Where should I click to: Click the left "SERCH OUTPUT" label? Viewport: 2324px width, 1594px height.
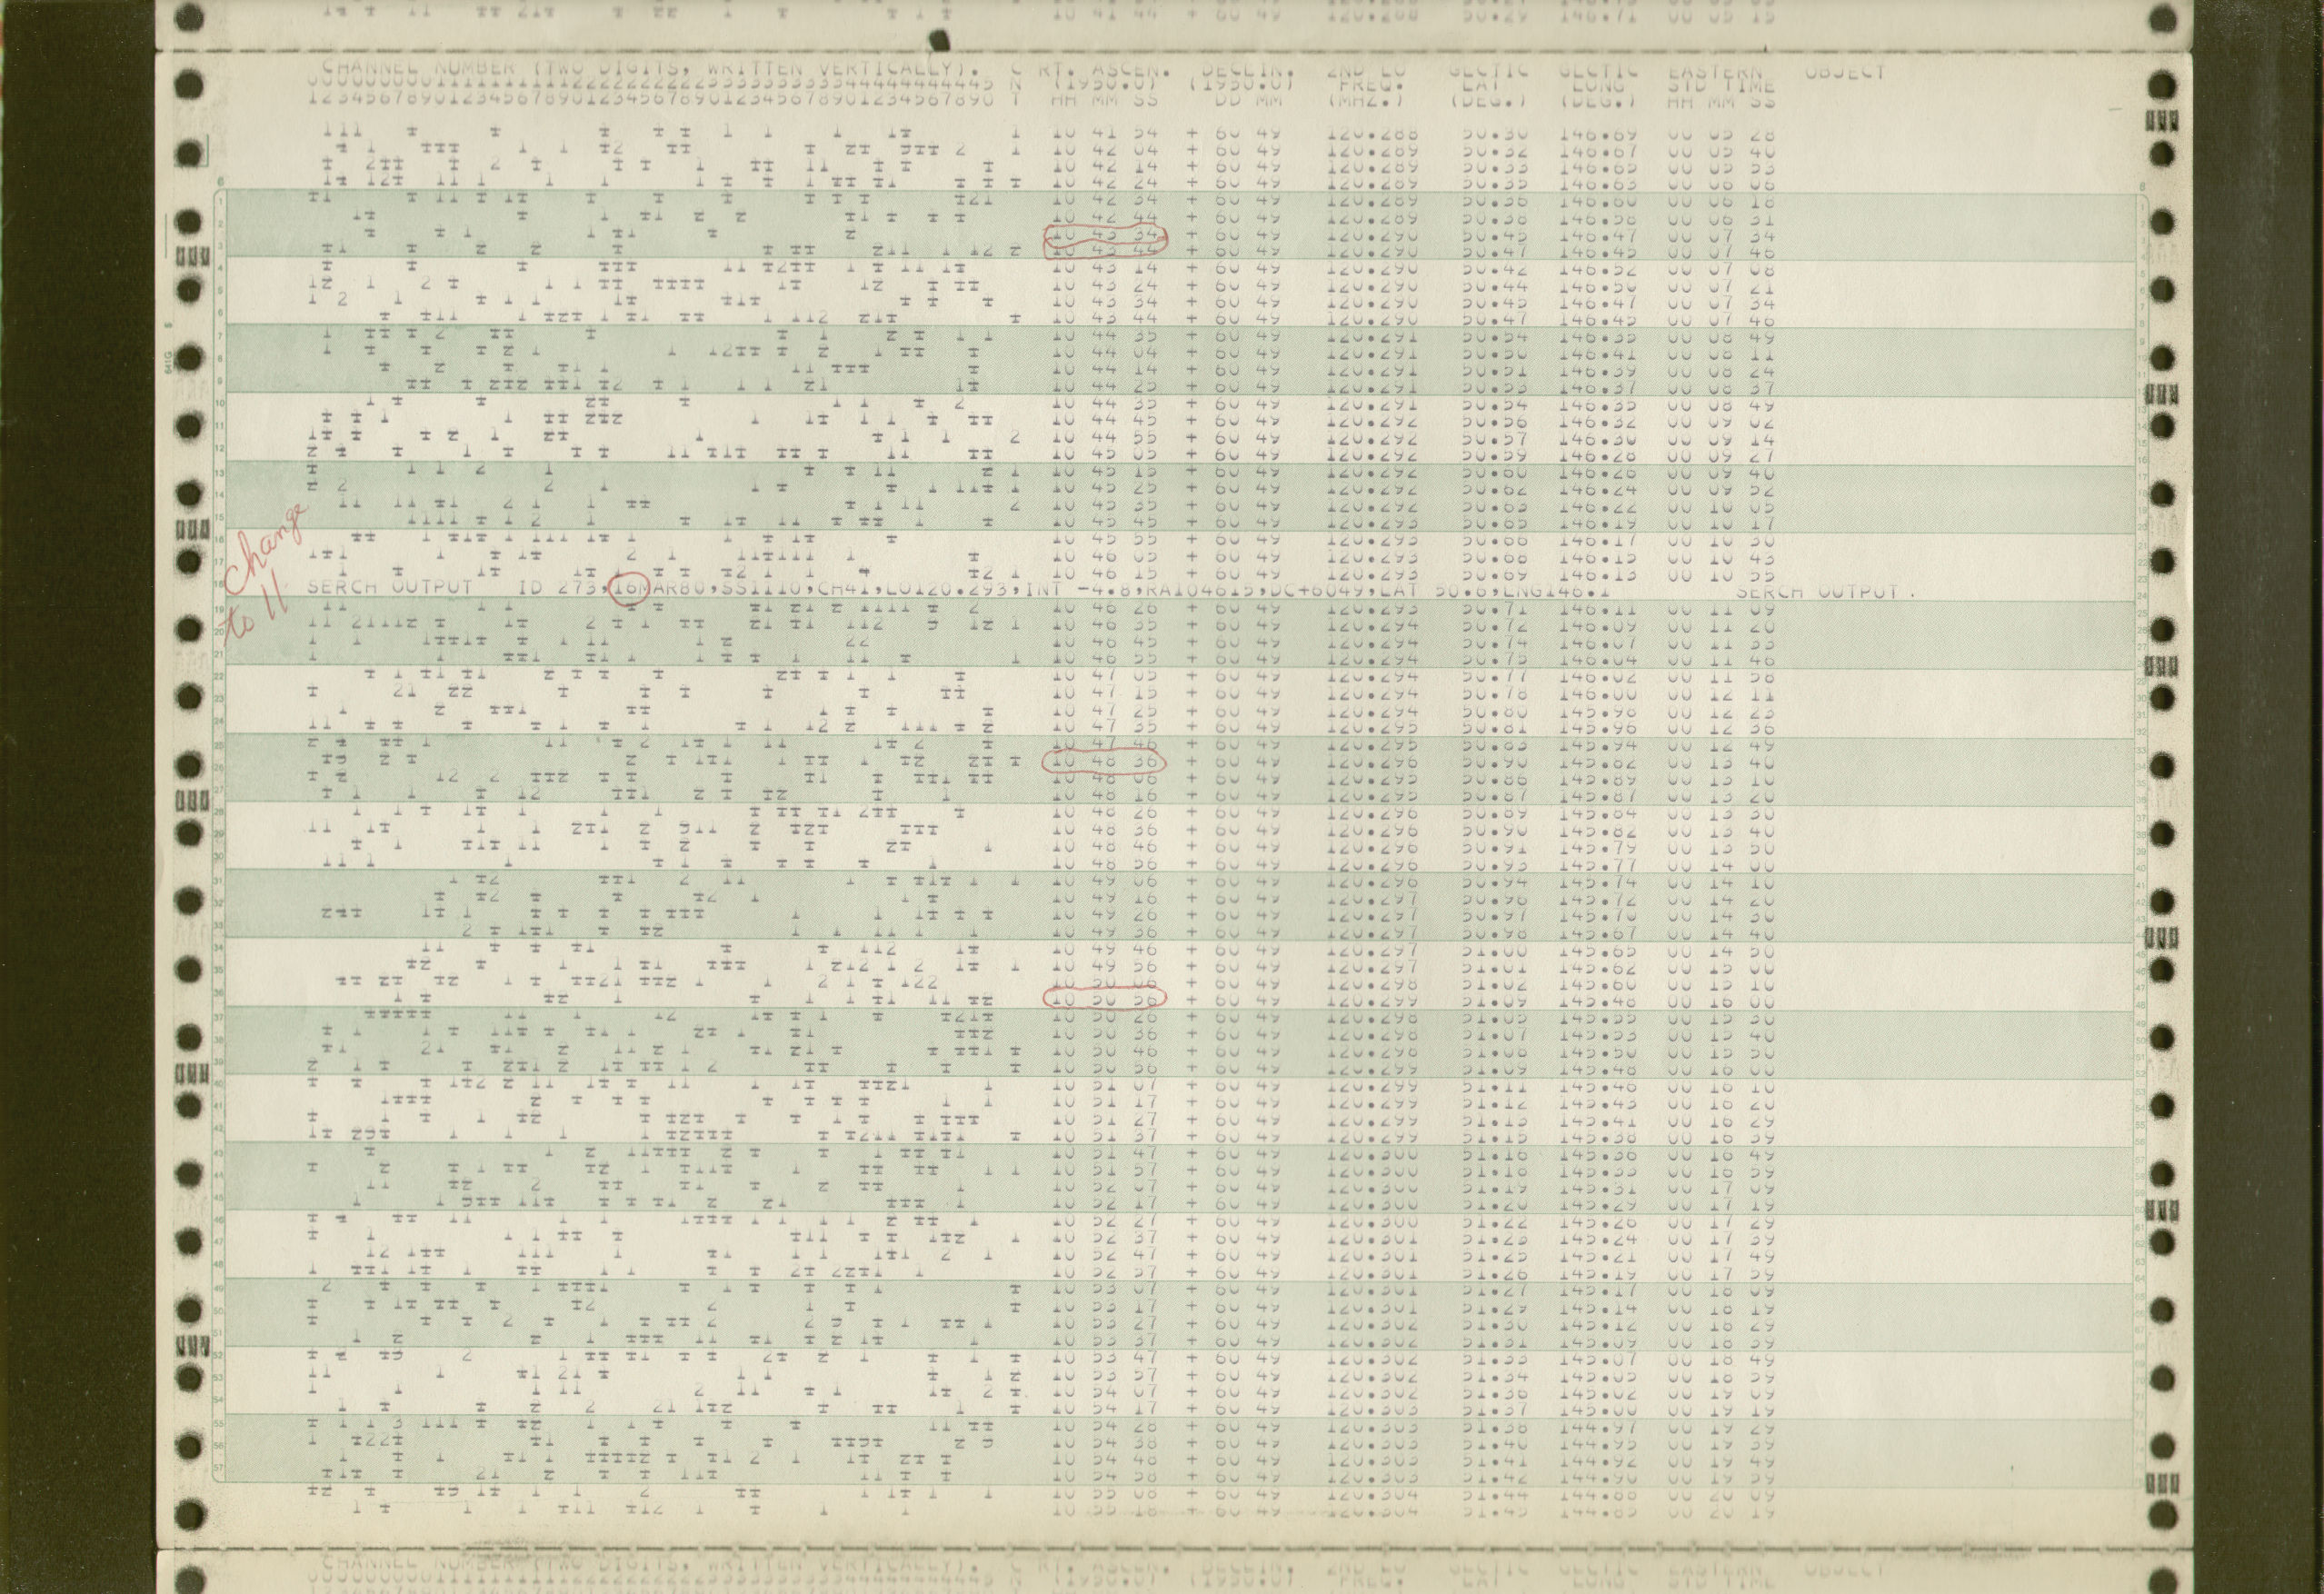coord(389,588)
